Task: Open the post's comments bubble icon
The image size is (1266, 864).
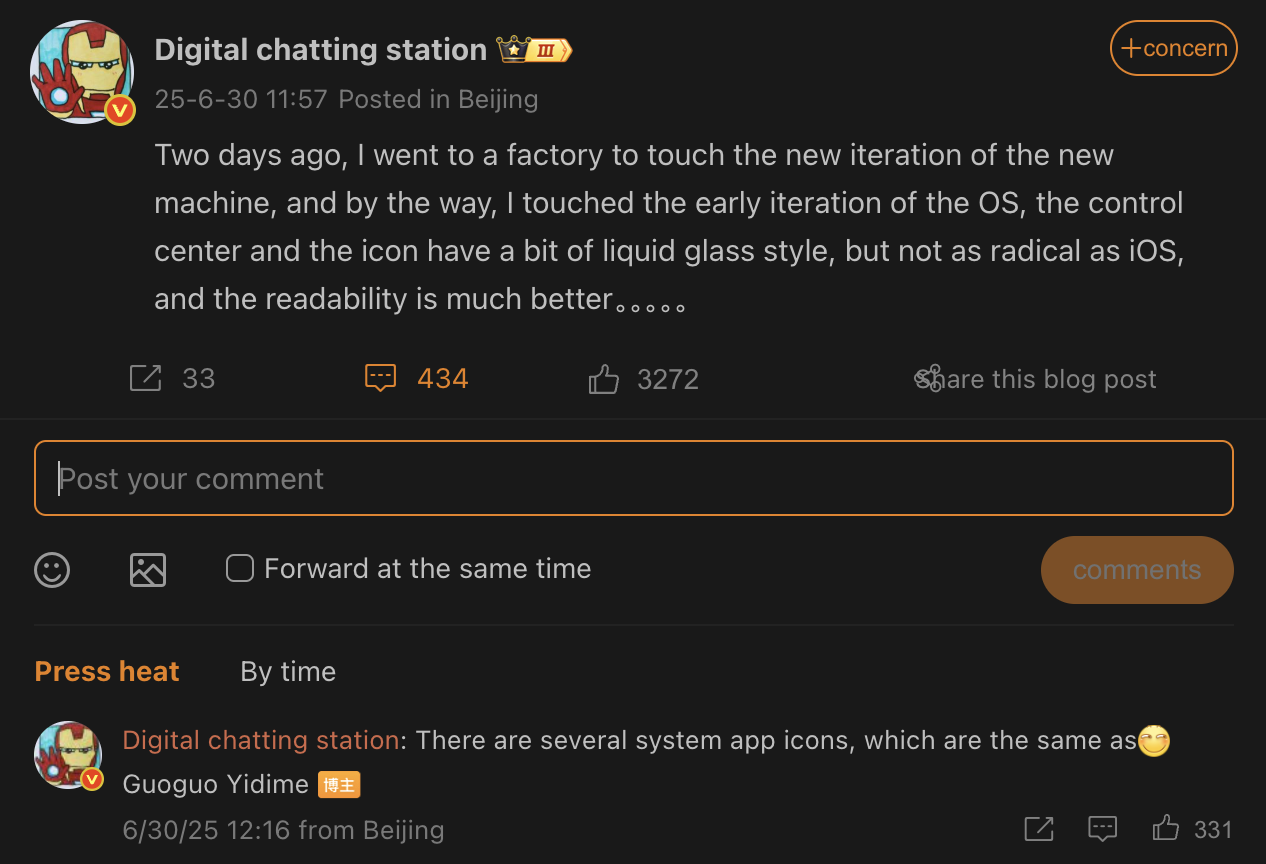Action: (x=380, y=378)
